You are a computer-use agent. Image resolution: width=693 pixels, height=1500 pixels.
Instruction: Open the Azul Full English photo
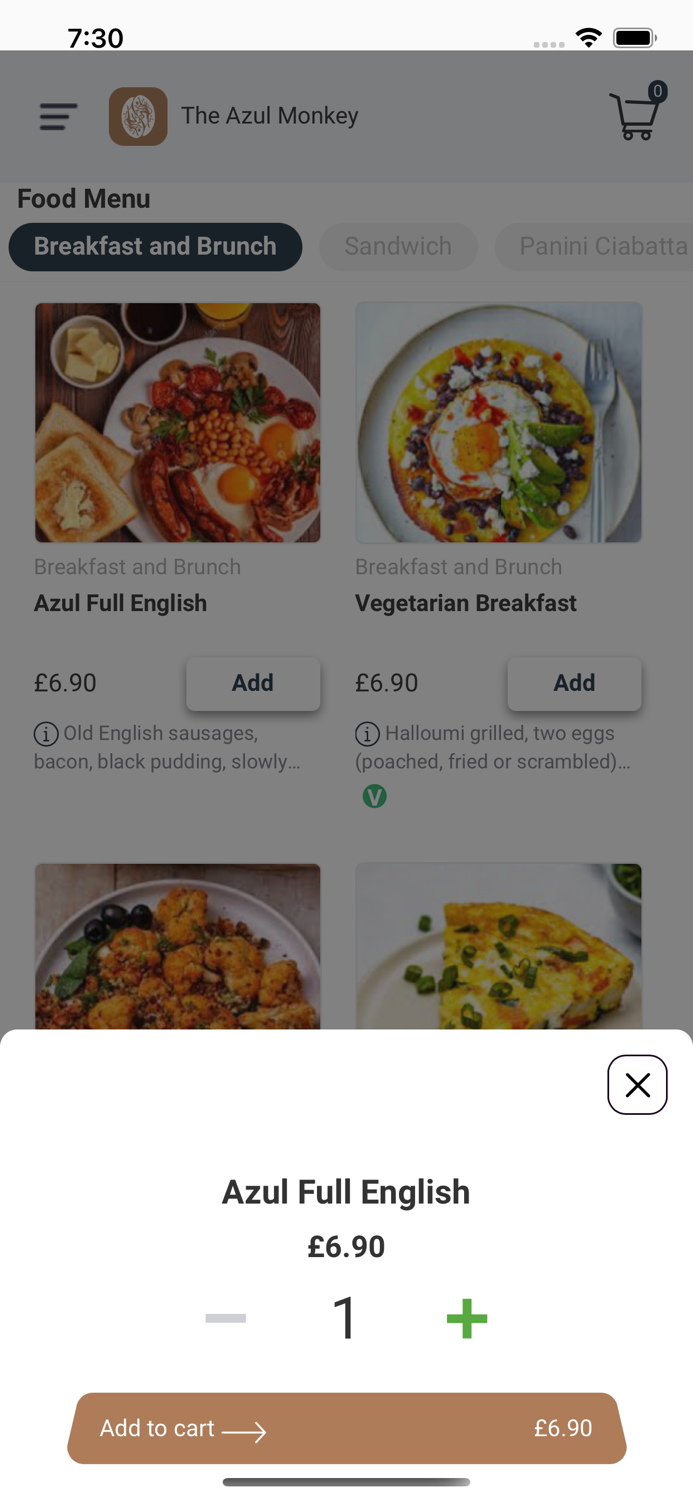178,423
